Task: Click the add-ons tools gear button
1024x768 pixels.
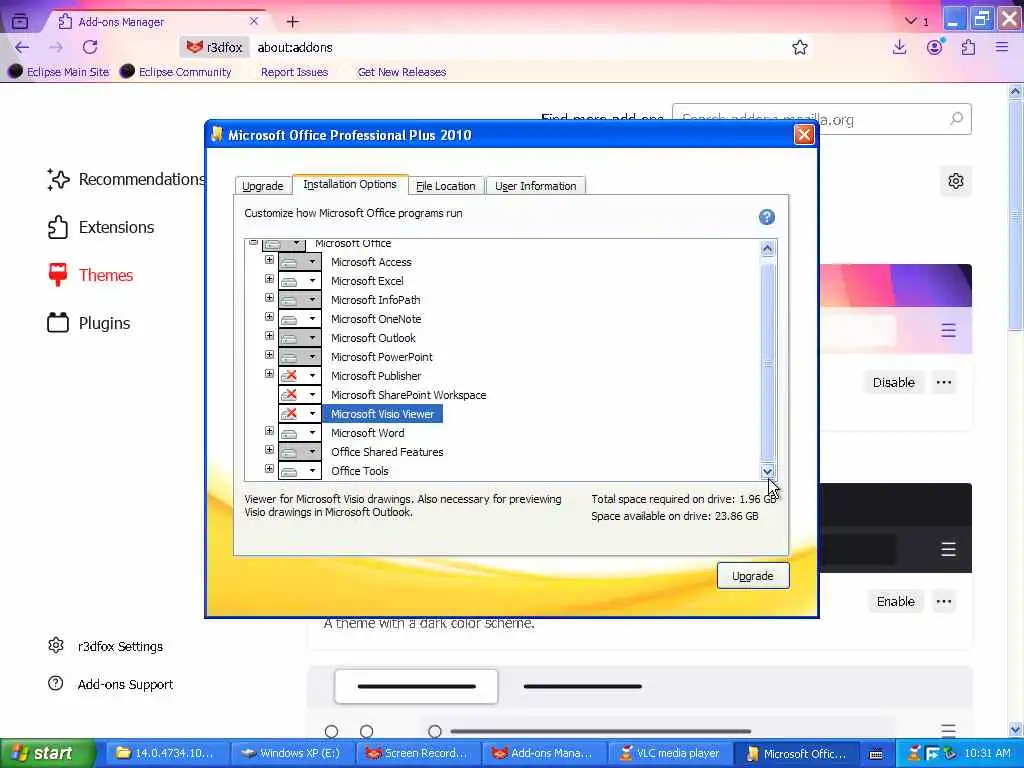Action: coord(955,181)
